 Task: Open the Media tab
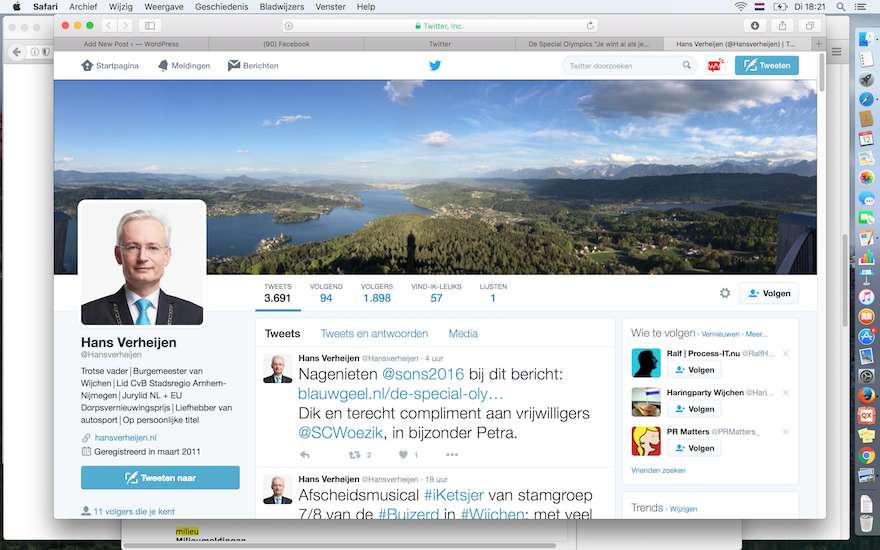click(462, 334)
